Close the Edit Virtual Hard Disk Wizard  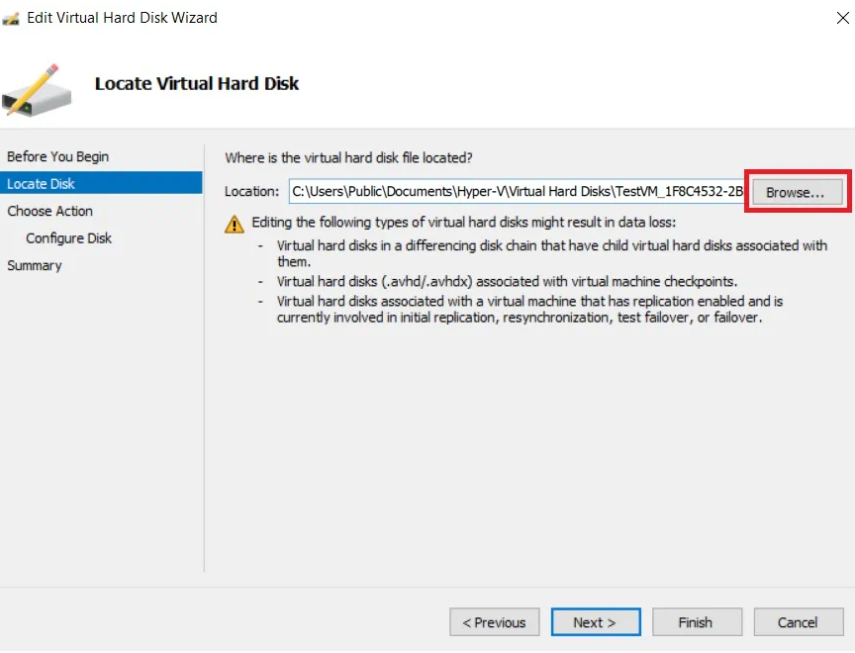(x=842, y=18)
